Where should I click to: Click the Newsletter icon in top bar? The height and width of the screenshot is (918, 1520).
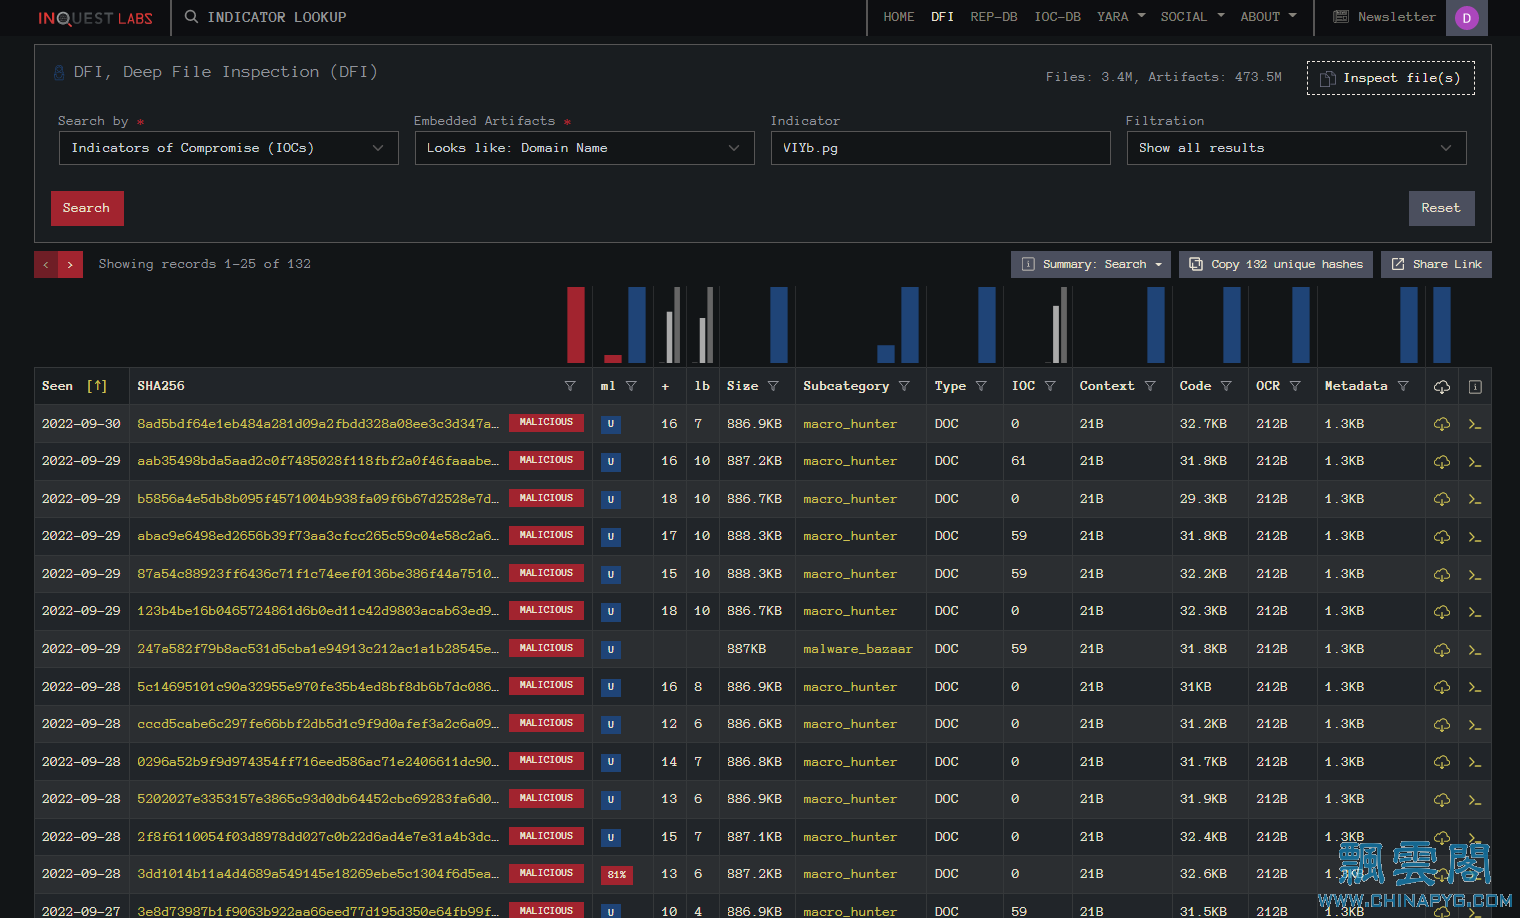pyautogui.click(x=1341, y=17)
